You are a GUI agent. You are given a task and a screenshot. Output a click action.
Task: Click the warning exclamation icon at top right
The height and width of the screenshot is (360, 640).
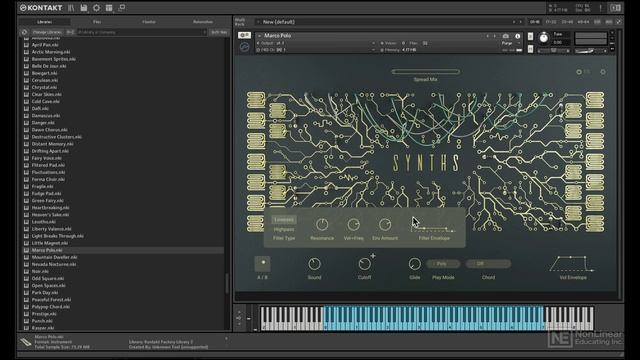tap(600, 8)
